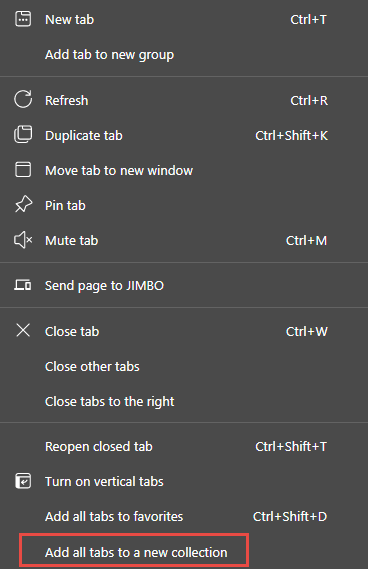Image resolution: width=368 pixels, height=569 pixels.
Task: Click the vertical tabs icon
Action: pyautogui.click(x=23, y=482)
